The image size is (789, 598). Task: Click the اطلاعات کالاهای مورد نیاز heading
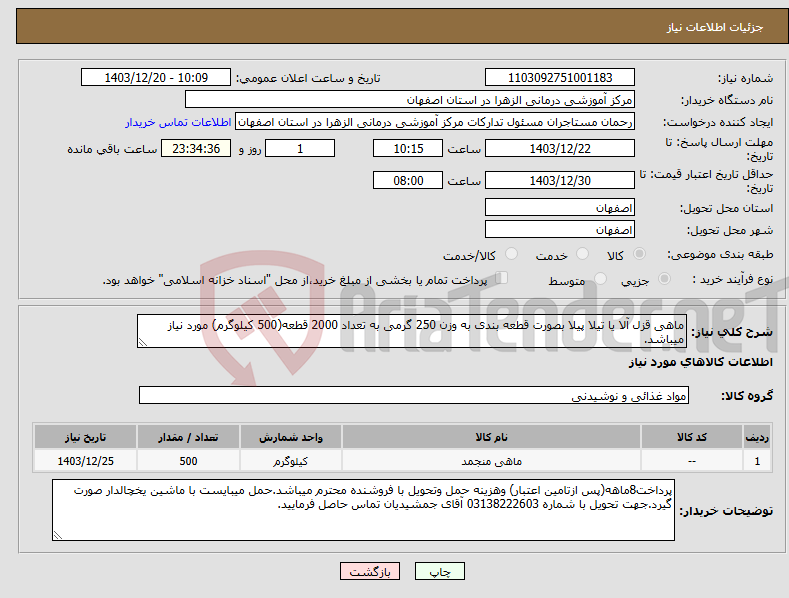[x=700, y=362]
